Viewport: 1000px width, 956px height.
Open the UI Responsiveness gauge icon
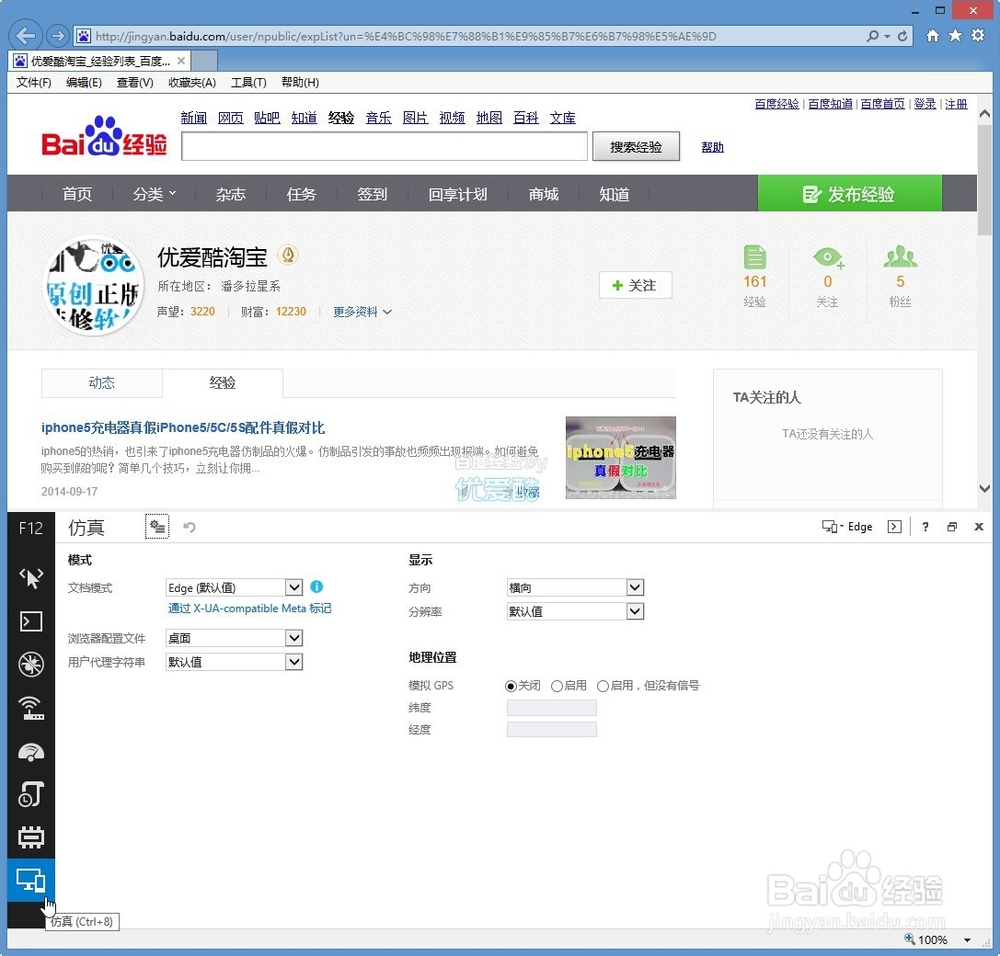[31, 751]
